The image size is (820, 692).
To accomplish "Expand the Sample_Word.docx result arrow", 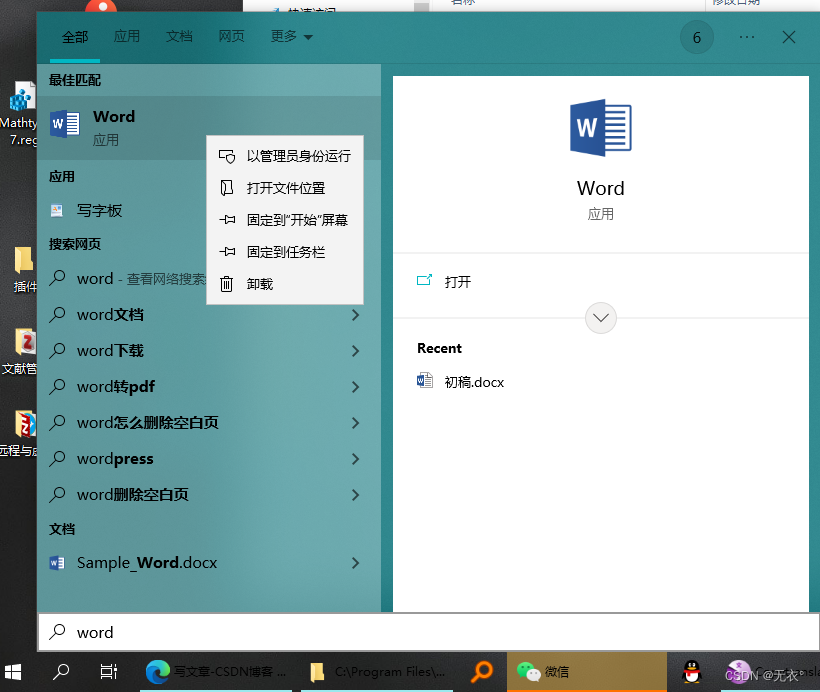I will (x=356, y=563).
